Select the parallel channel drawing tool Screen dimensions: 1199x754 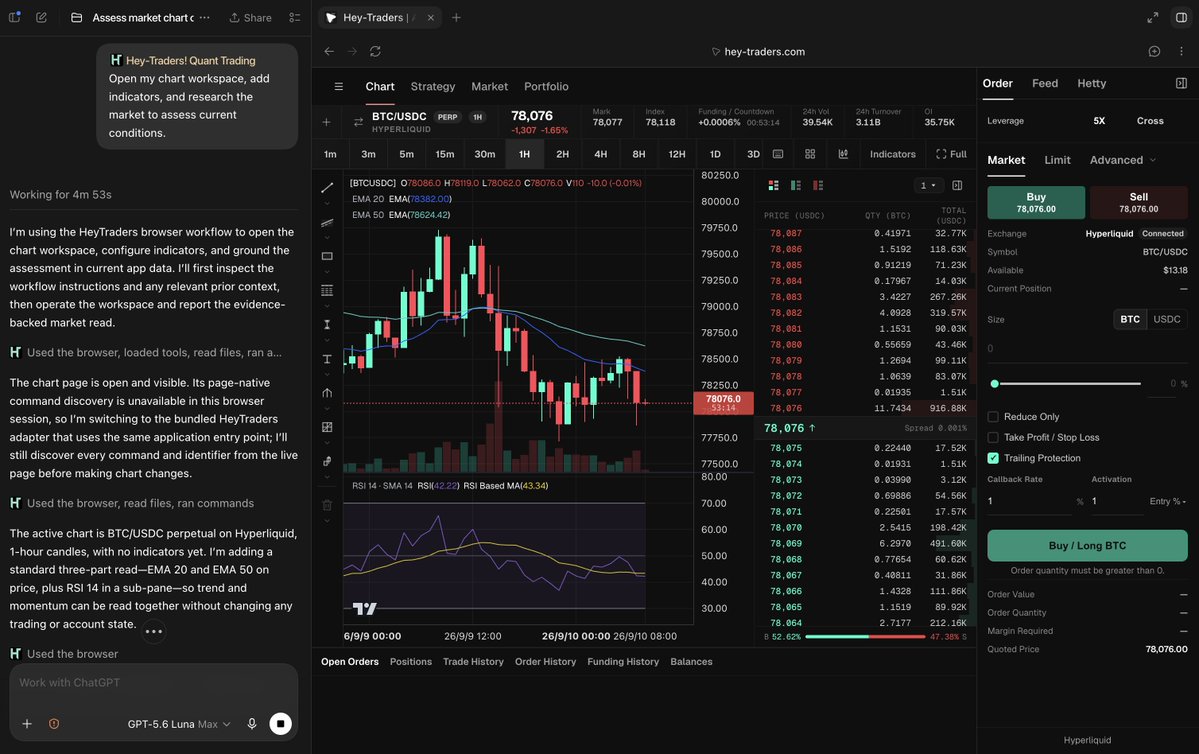(327, 223)
